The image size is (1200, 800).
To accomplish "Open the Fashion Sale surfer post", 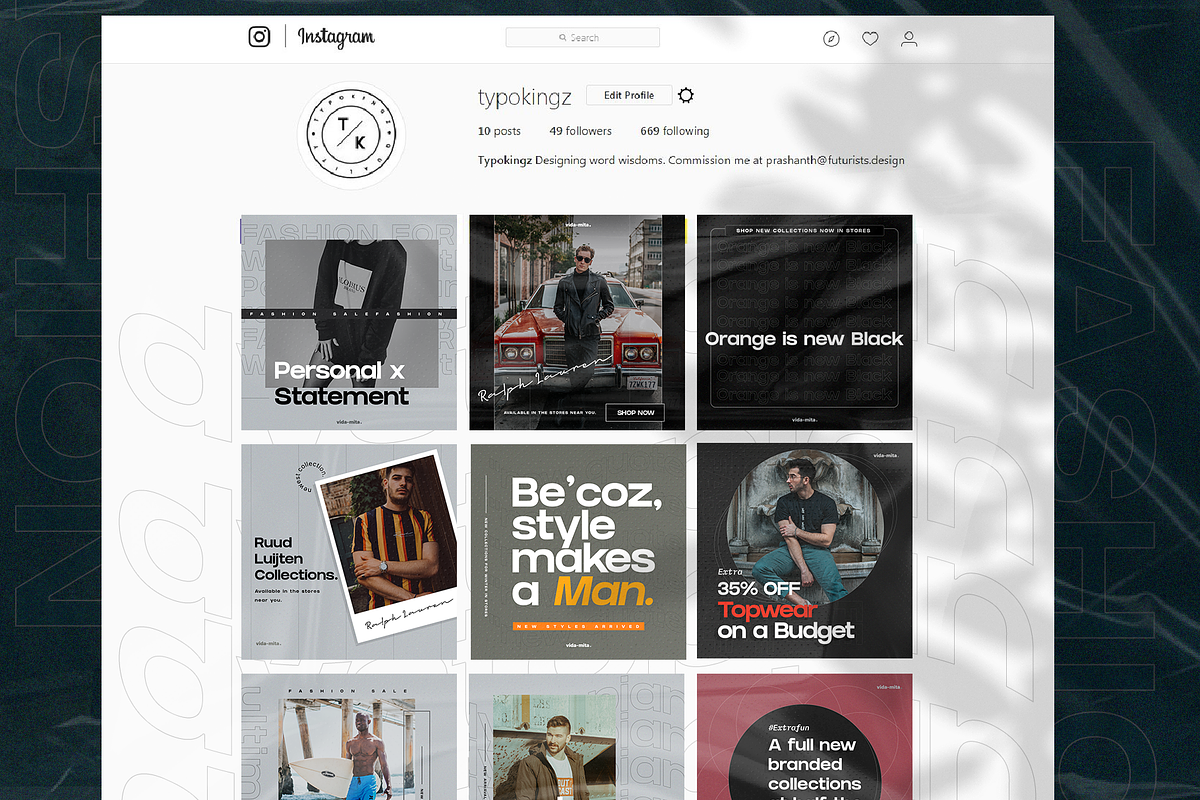I will click(349, 736).
